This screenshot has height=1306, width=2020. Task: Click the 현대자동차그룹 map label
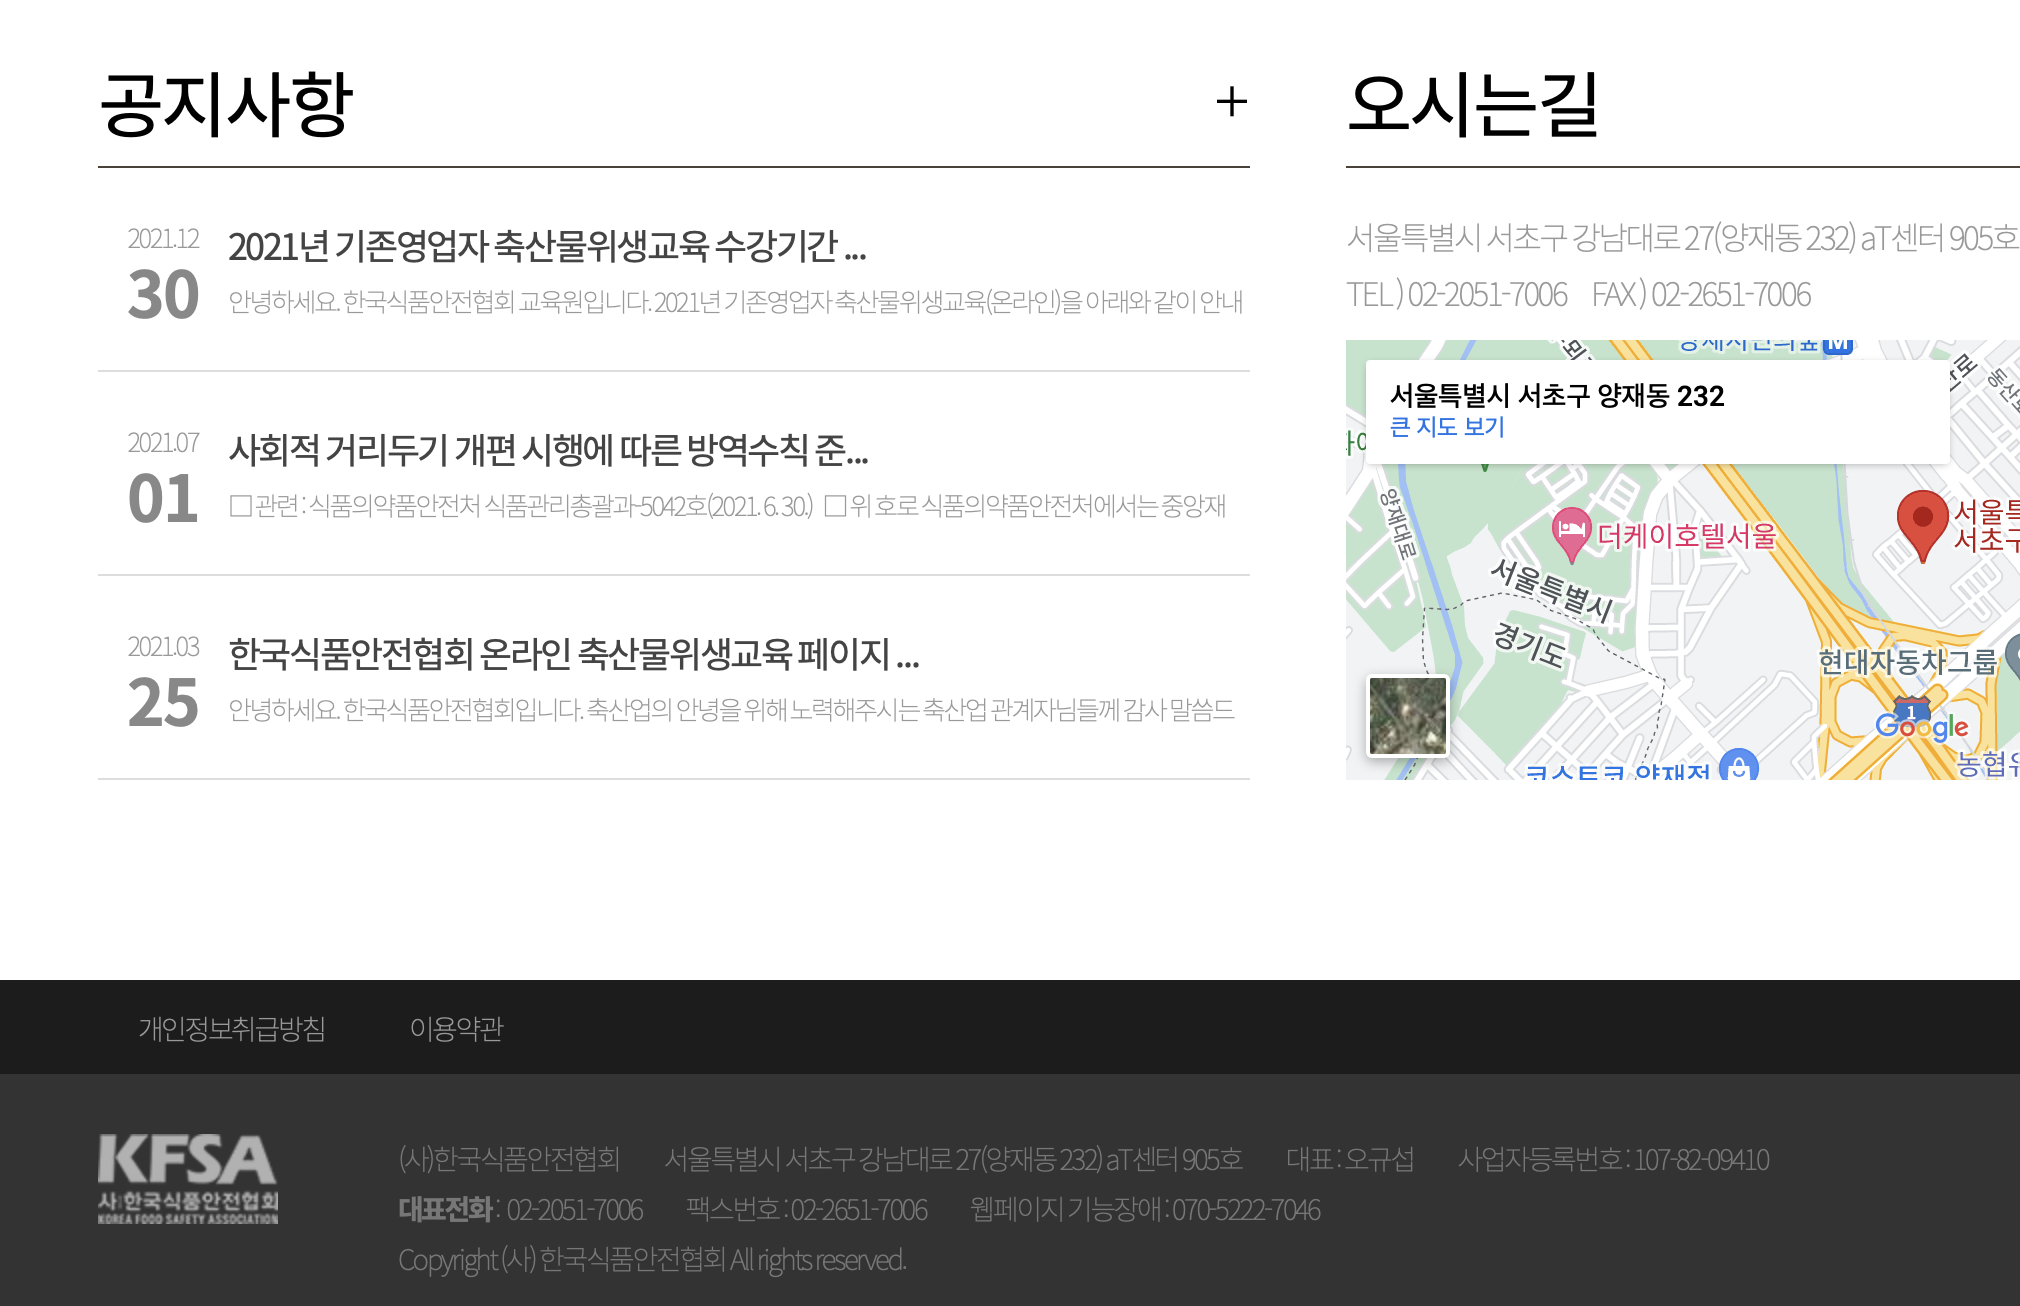click(x=1906, y=661)
